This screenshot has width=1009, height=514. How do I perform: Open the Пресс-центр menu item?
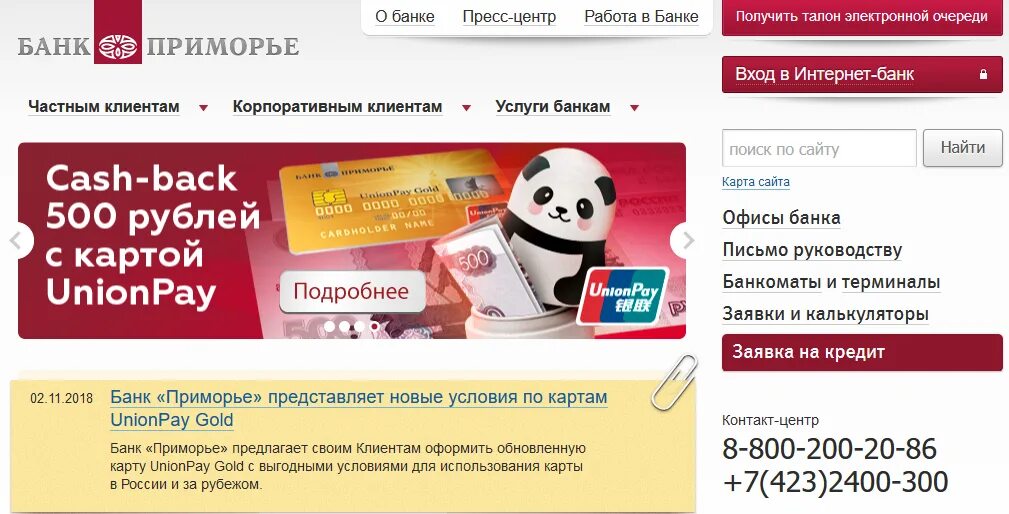click(x=509, y=17)
